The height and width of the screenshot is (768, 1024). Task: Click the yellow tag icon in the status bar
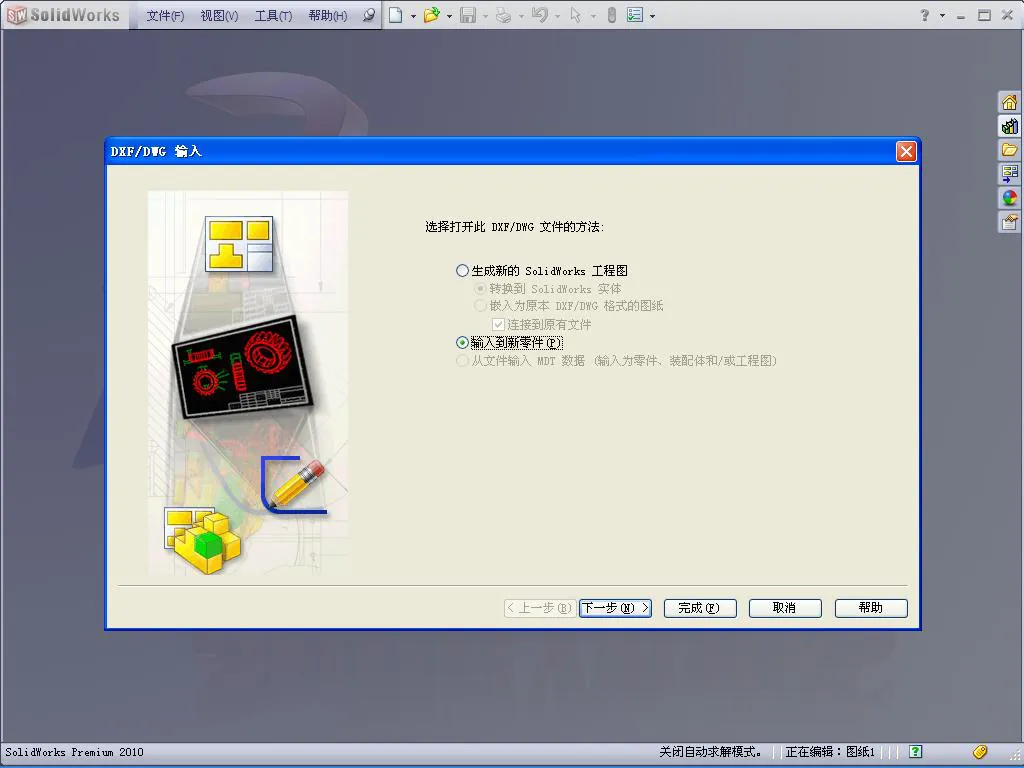[980, 752]
